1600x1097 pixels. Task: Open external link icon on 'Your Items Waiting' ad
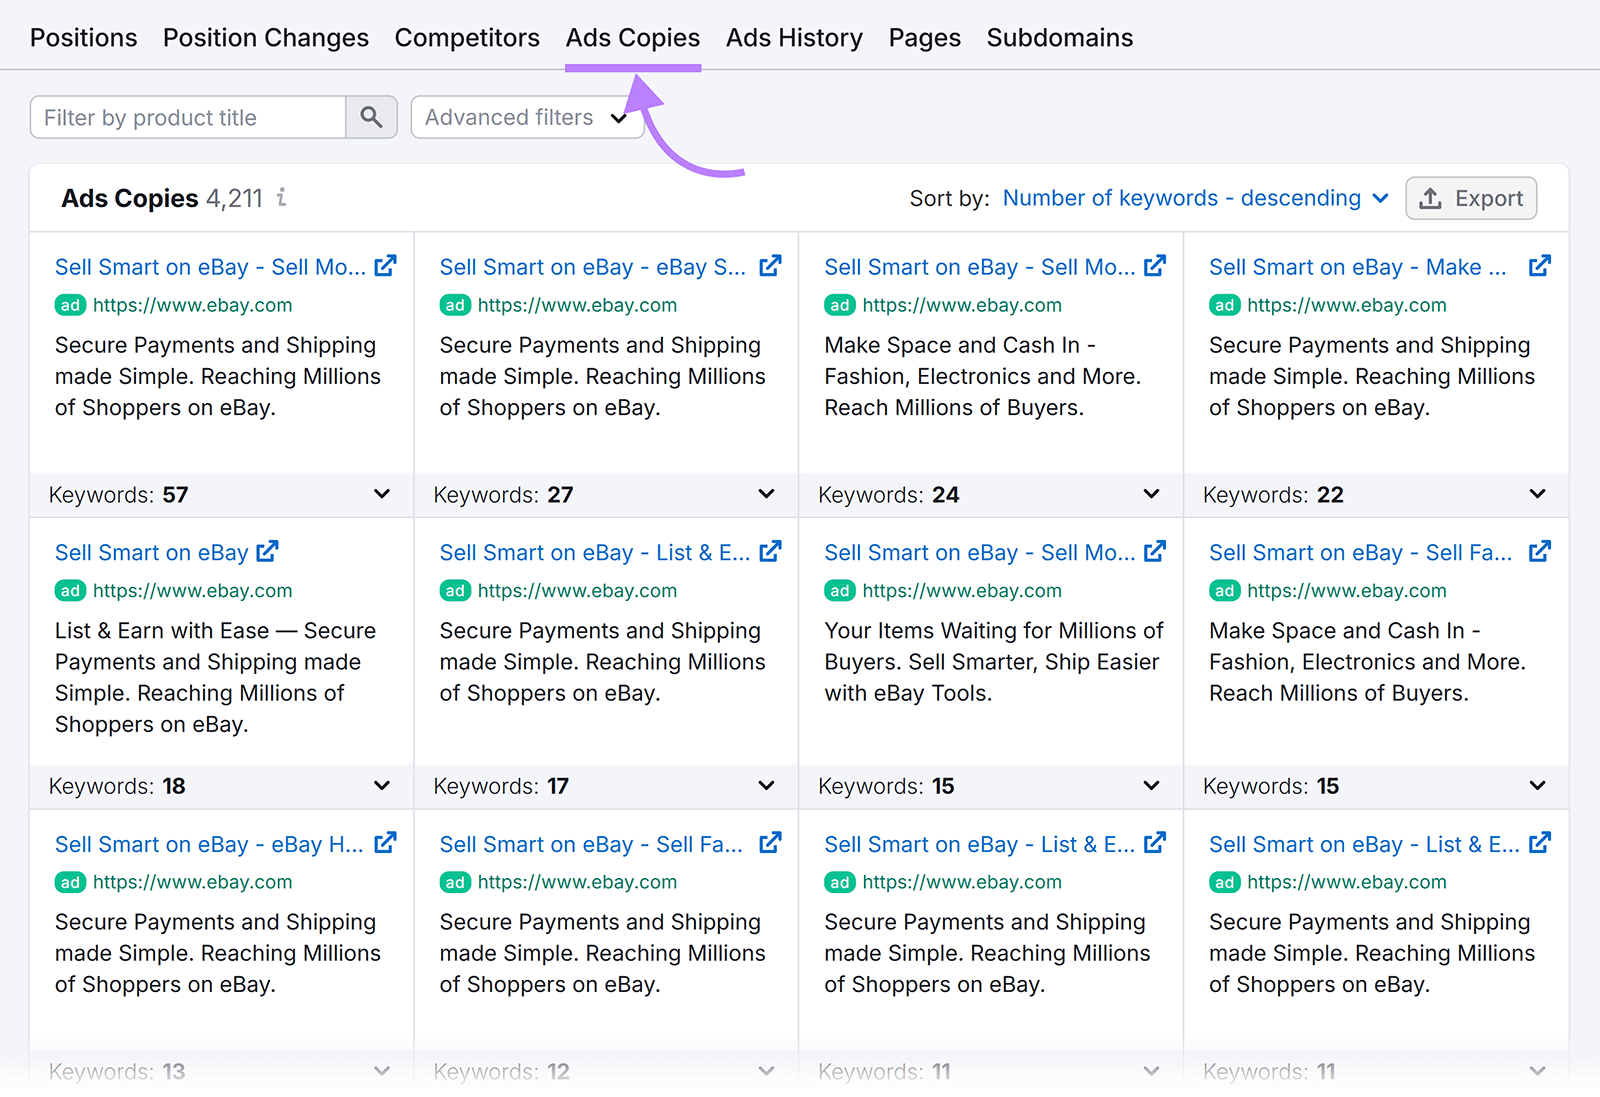point(1155,551)
